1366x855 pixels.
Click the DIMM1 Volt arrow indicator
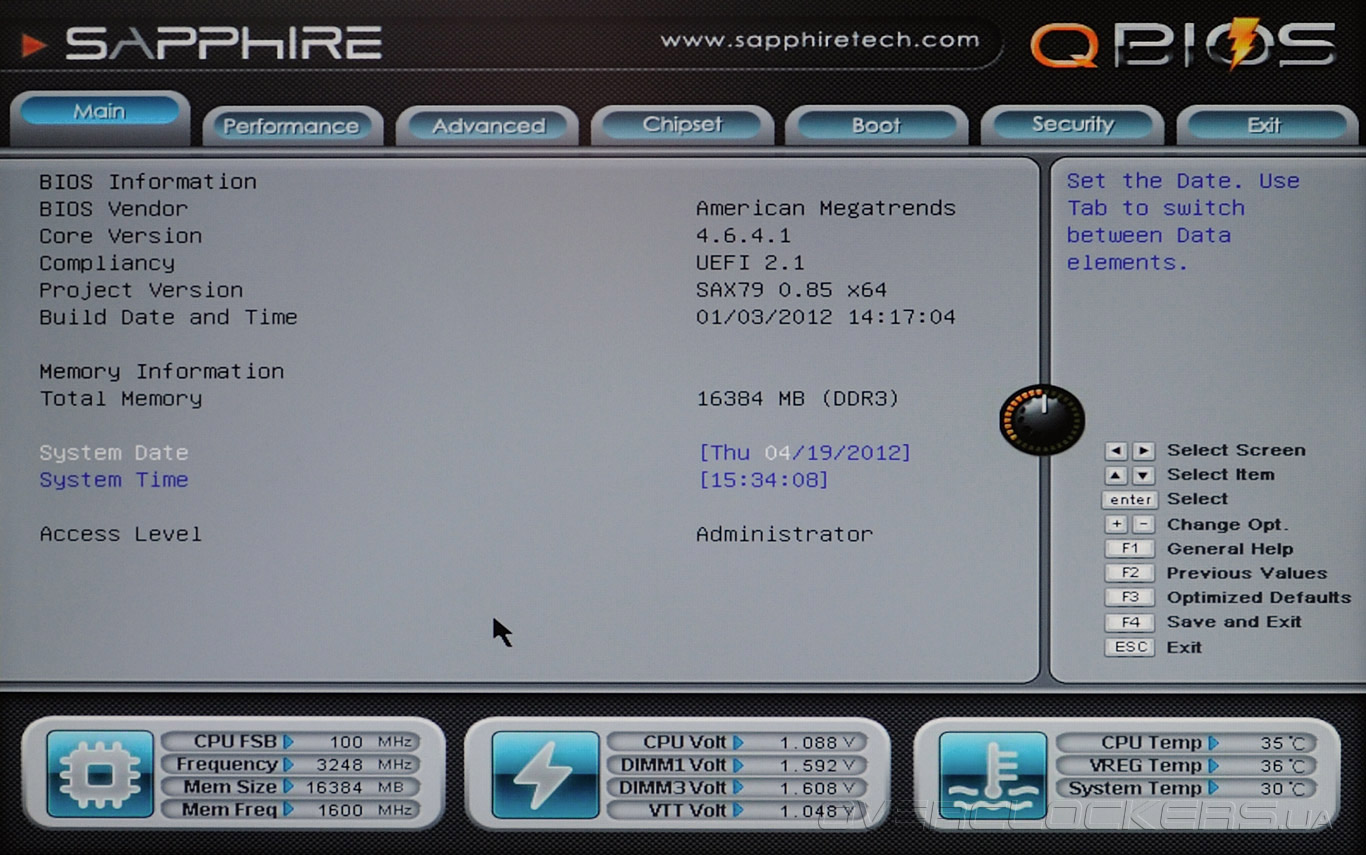[x=738, y=765]
